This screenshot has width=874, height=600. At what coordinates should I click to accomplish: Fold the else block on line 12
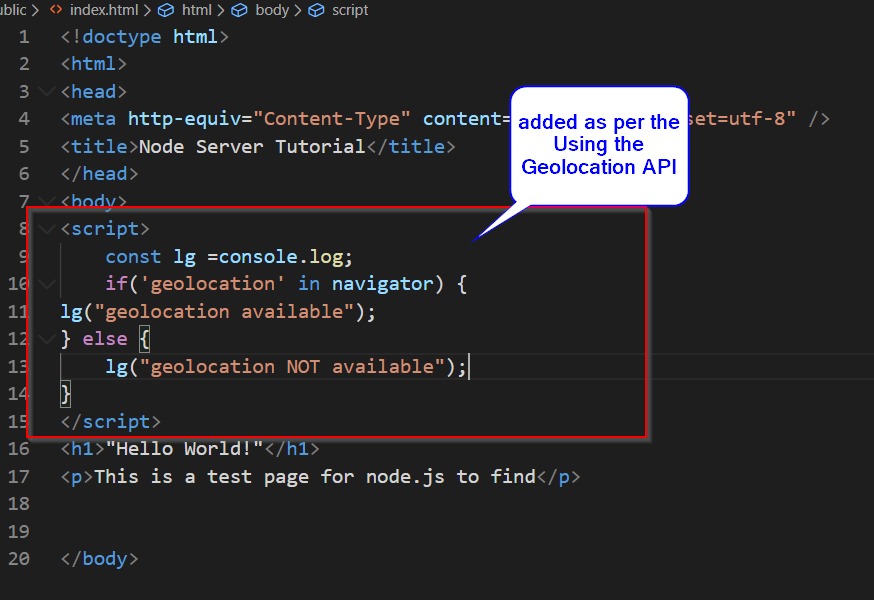point(46,339)
